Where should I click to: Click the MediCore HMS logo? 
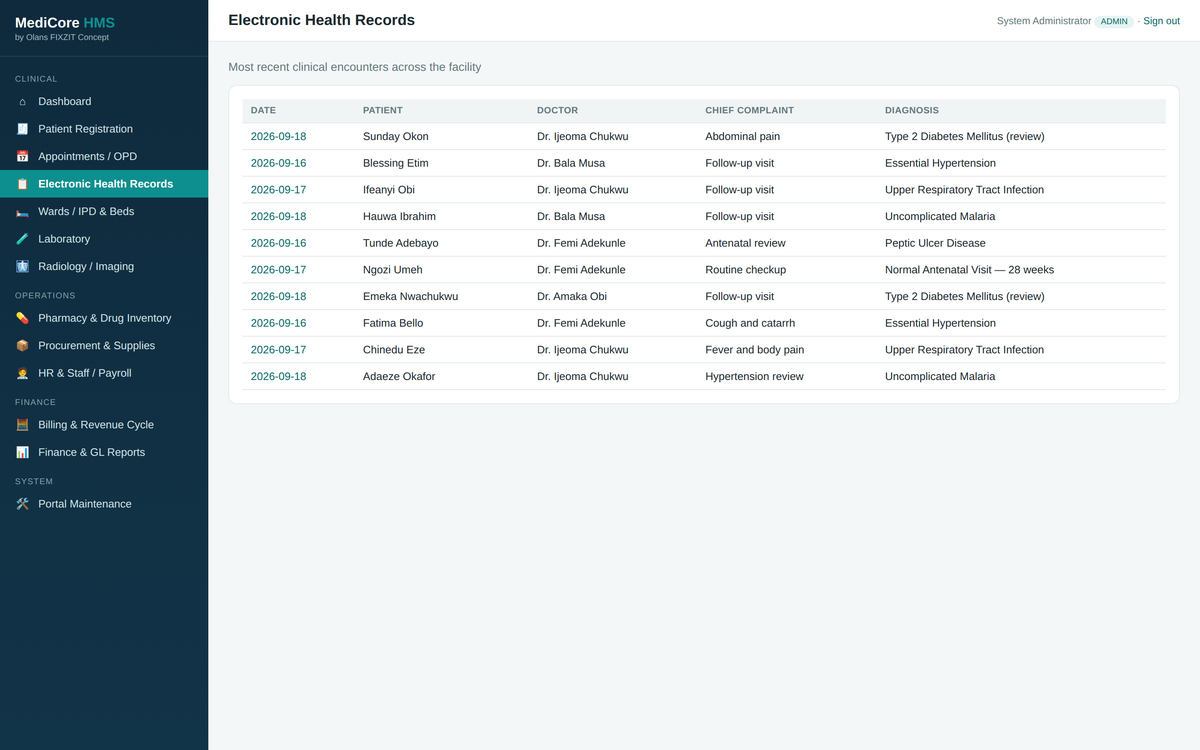[65, 22]
